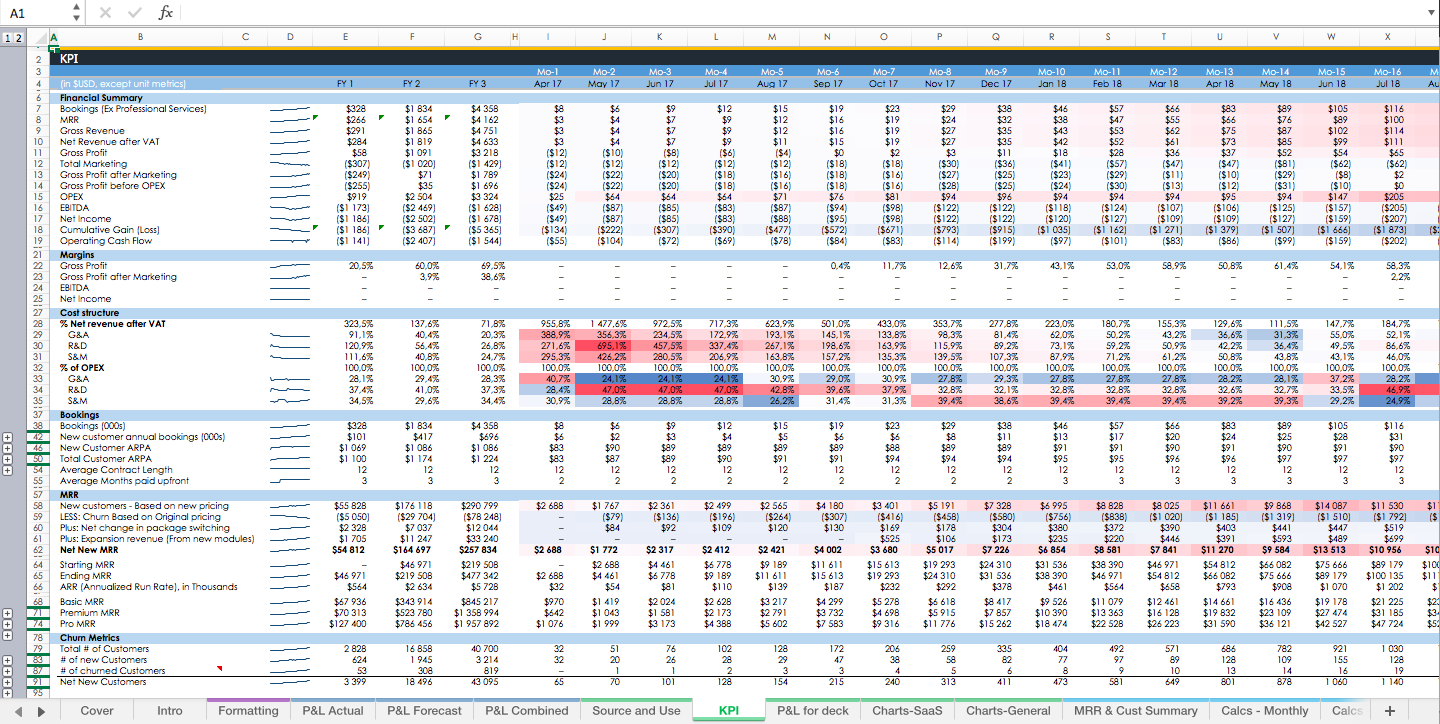Select column B header
The width and height of the screenshot is (1440, 724).
coord(140,37)
